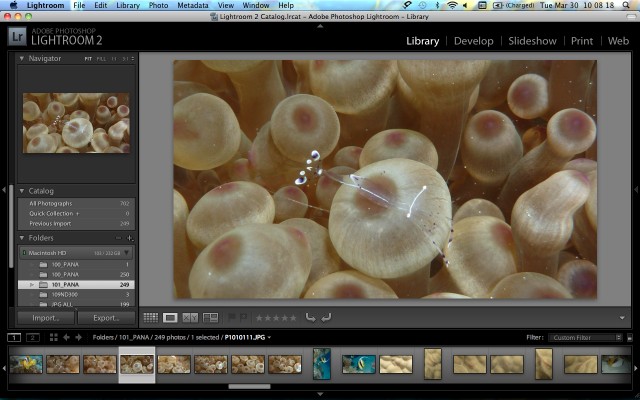Open the Metadata menu
The height and width of the screenshot is (400, 640).
pos(192,5)
